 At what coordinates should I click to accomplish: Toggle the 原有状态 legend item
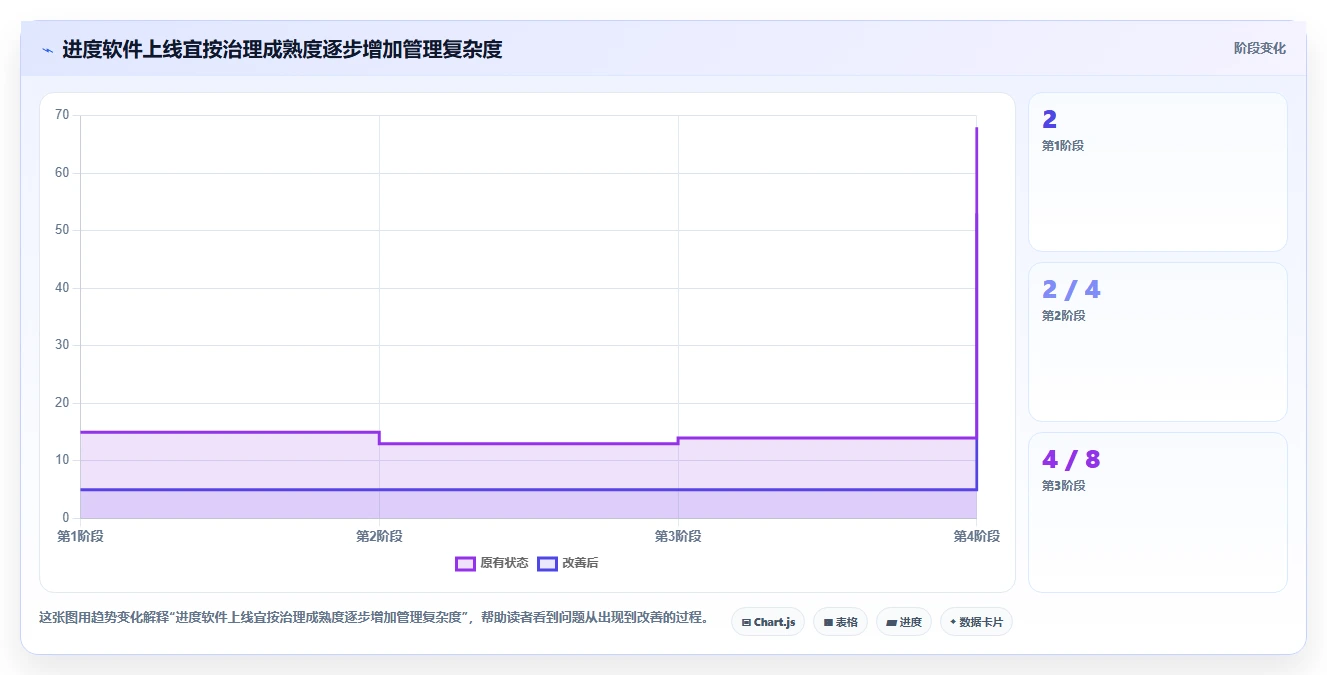pos(492,563)
